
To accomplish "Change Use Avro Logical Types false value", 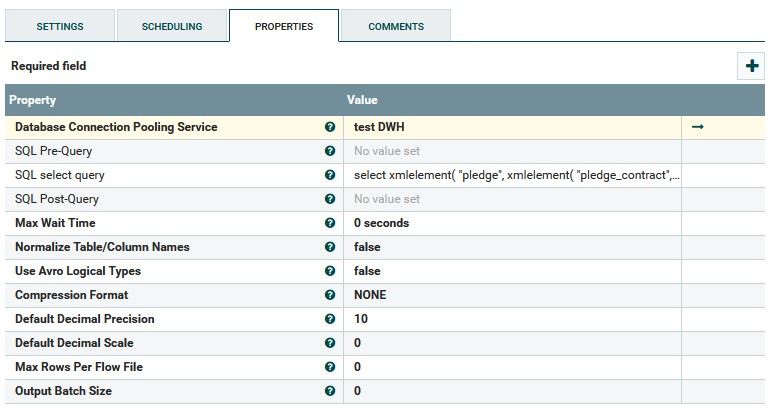I will (x=512, y=271).
